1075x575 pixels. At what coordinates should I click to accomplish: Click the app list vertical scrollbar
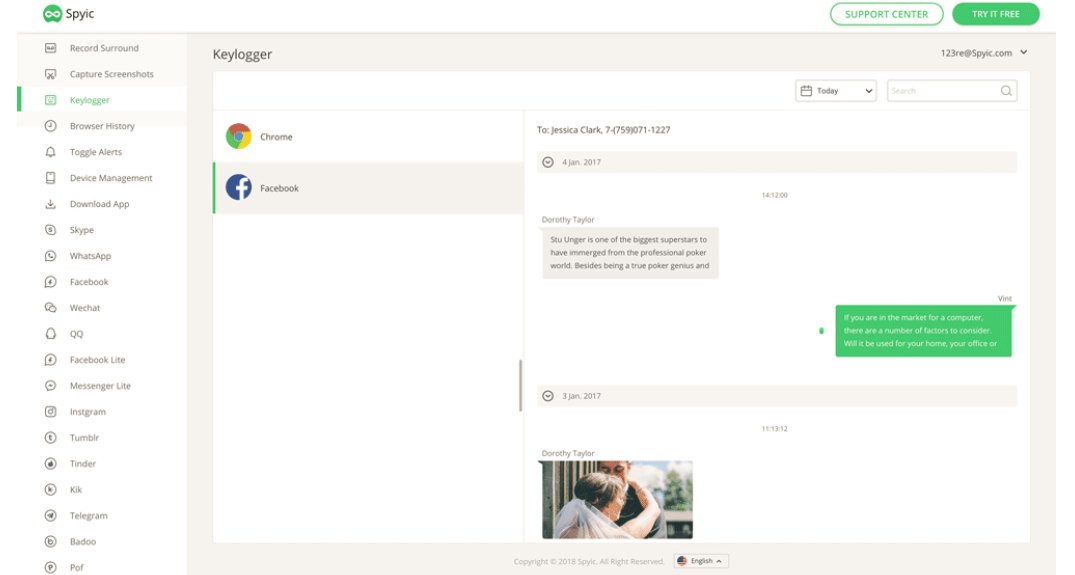(x=520, y=385)
